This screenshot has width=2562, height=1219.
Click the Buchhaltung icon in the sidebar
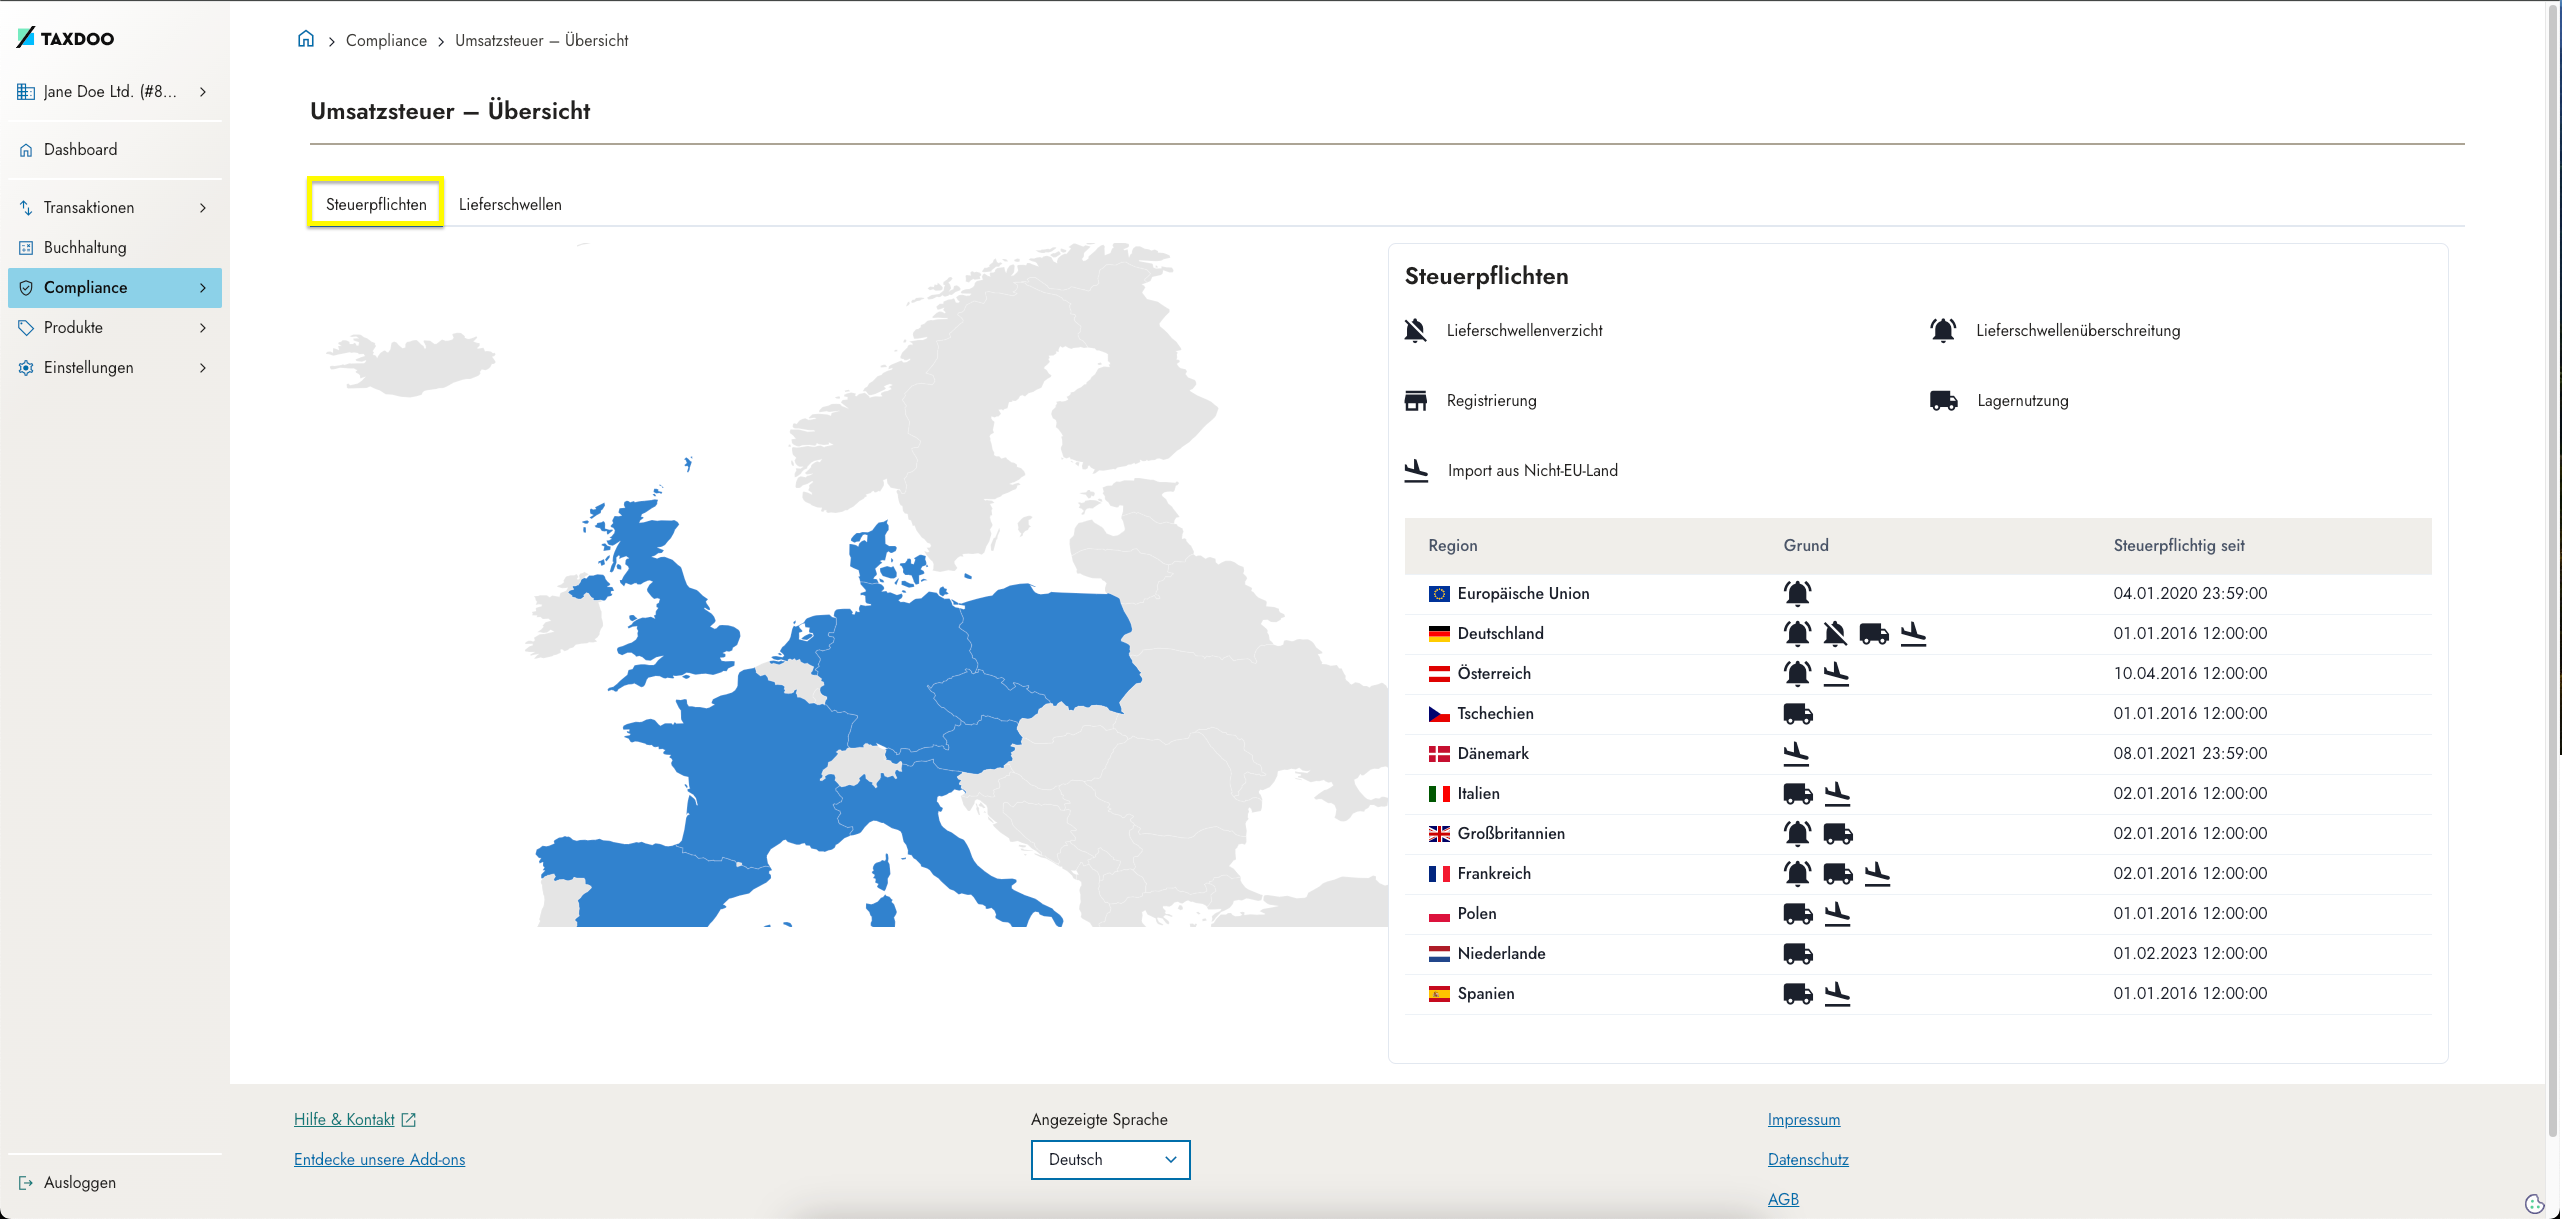(26, 248)
